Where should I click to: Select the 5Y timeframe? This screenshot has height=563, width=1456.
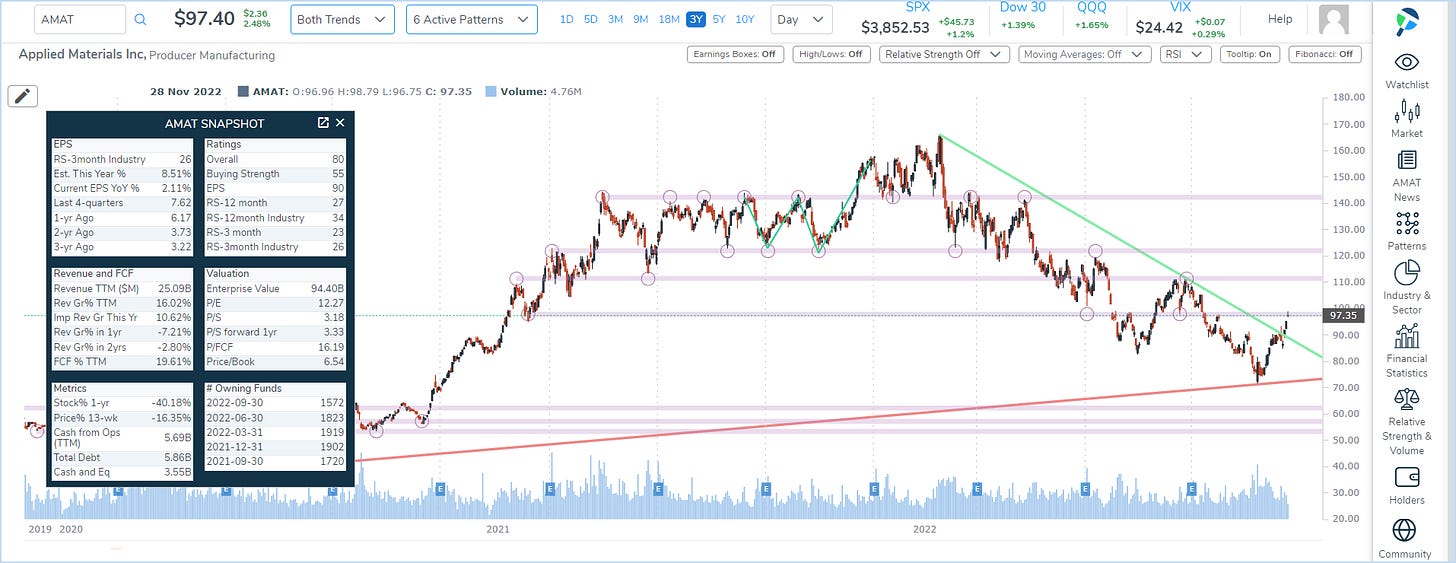tap(719, 19)
